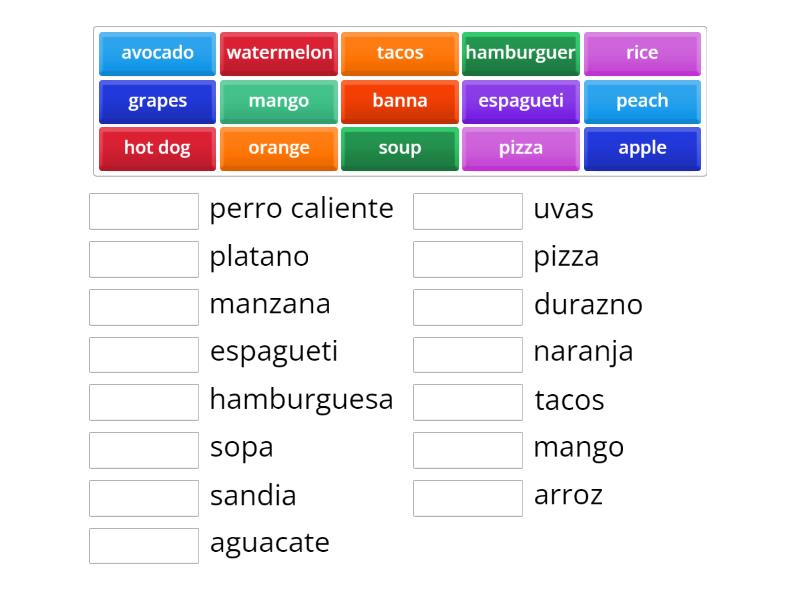Click the orange word tile

(278, 147)
